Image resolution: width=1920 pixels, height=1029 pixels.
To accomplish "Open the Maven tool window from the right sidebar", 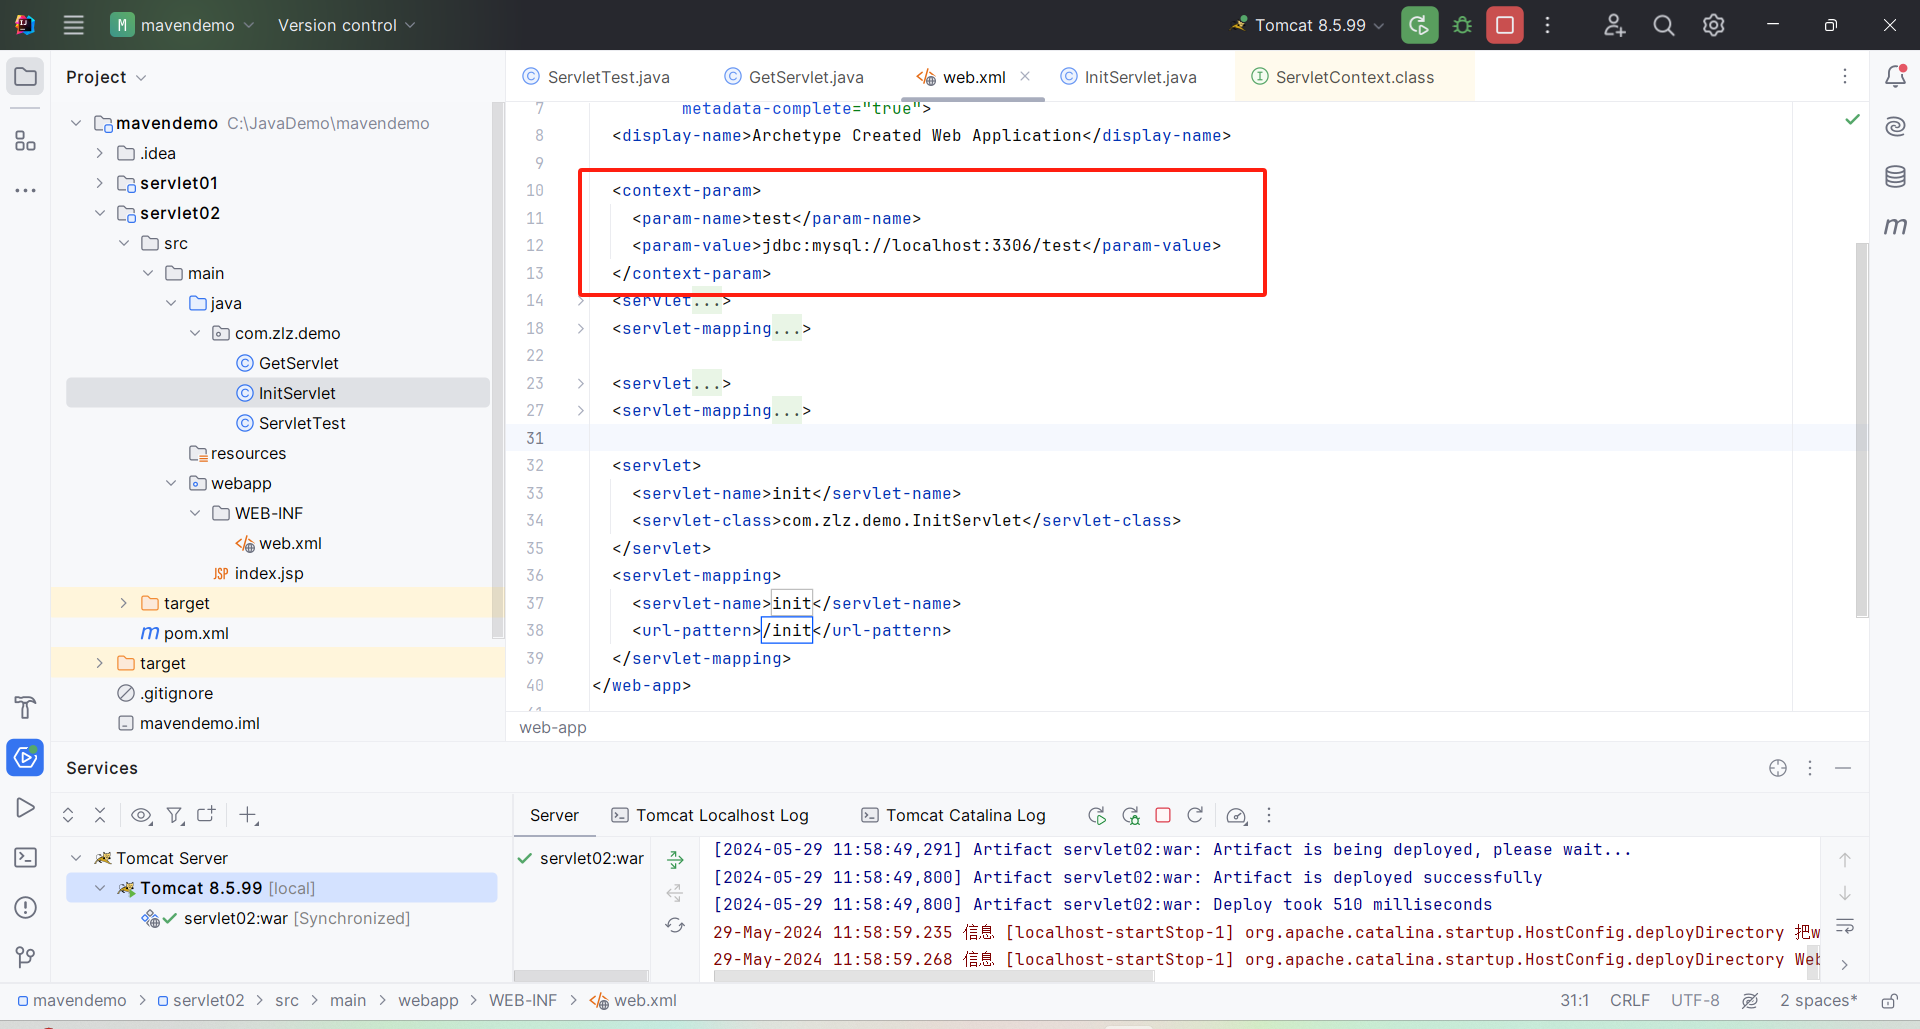I will pos(1897,226).
